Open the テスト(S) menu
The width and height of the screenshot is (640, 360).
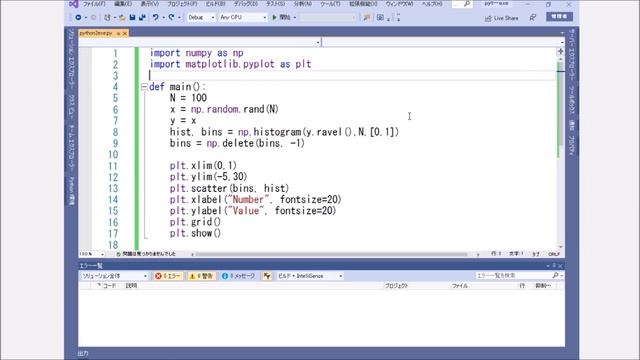click(x=275, y=4)
